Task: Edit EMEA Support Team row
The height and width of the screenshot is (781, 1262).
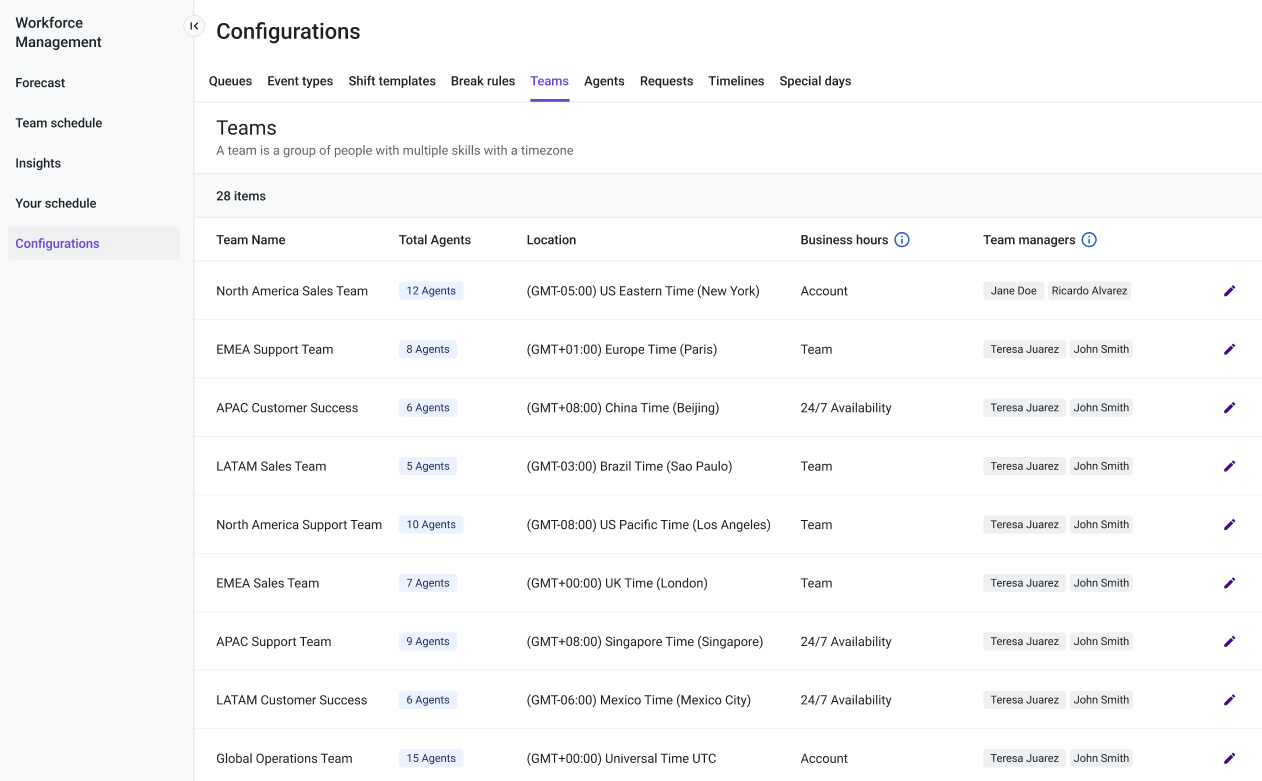Action: pos(1229,349)
